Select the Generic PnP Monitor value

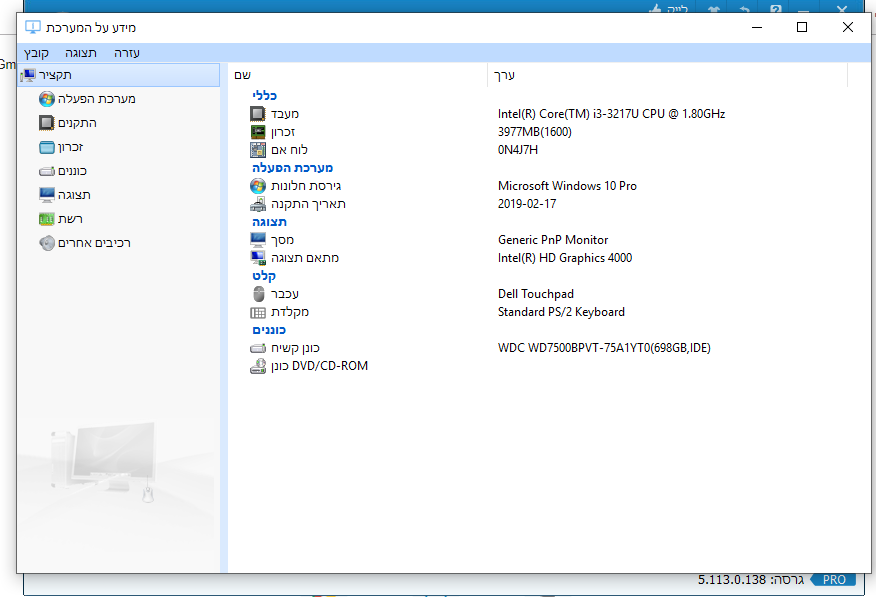(x=553, y=240)
